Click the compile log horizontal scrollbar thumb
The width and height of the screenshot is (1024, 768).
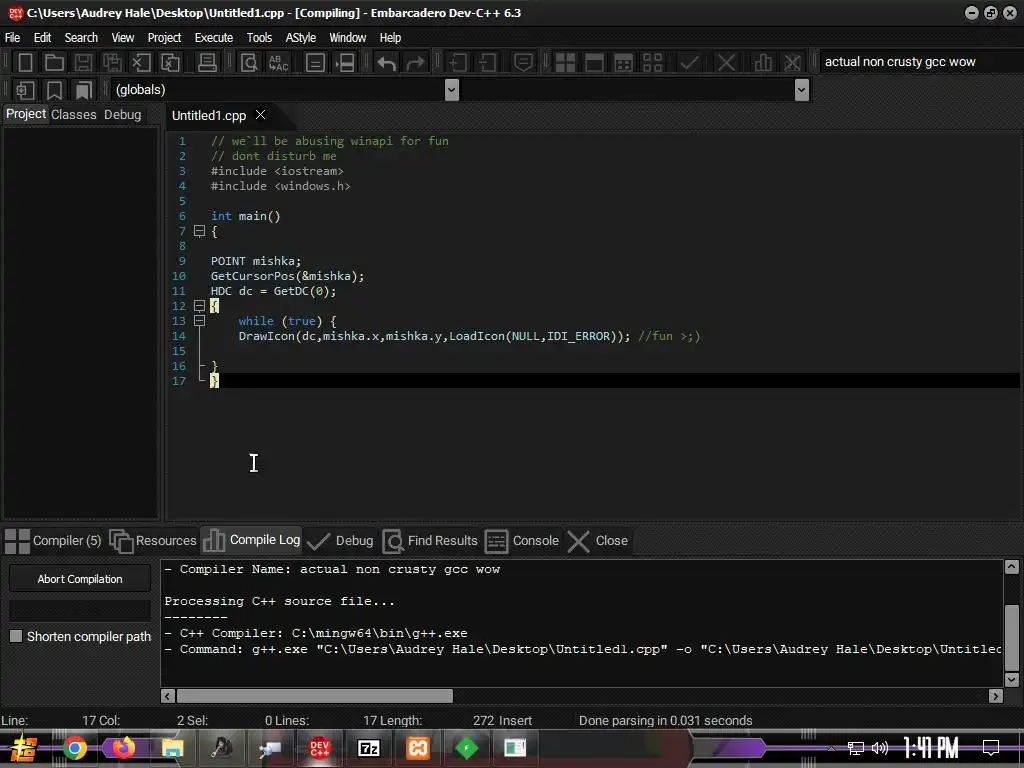coord(315,696)
